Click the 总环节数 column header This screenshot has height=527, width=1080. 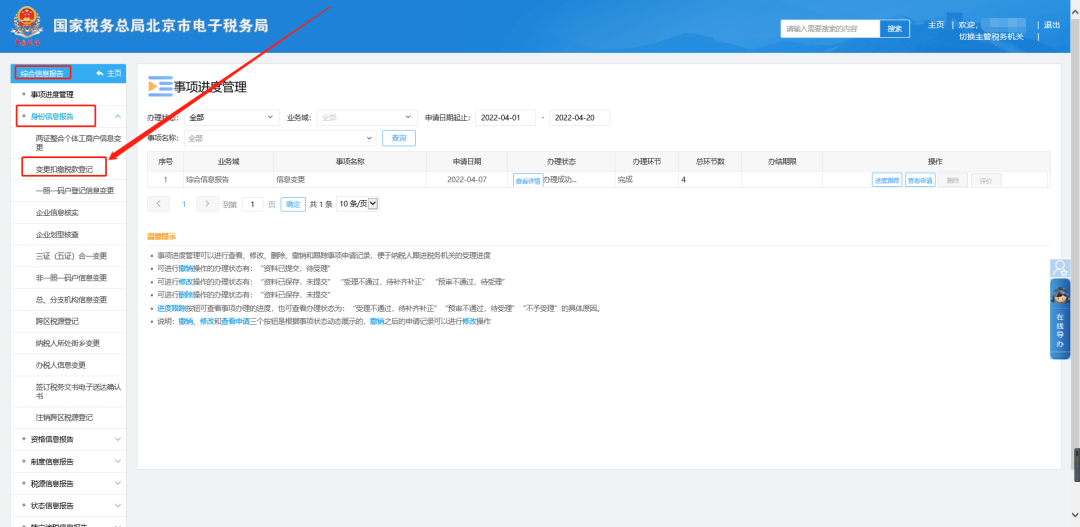710,161
